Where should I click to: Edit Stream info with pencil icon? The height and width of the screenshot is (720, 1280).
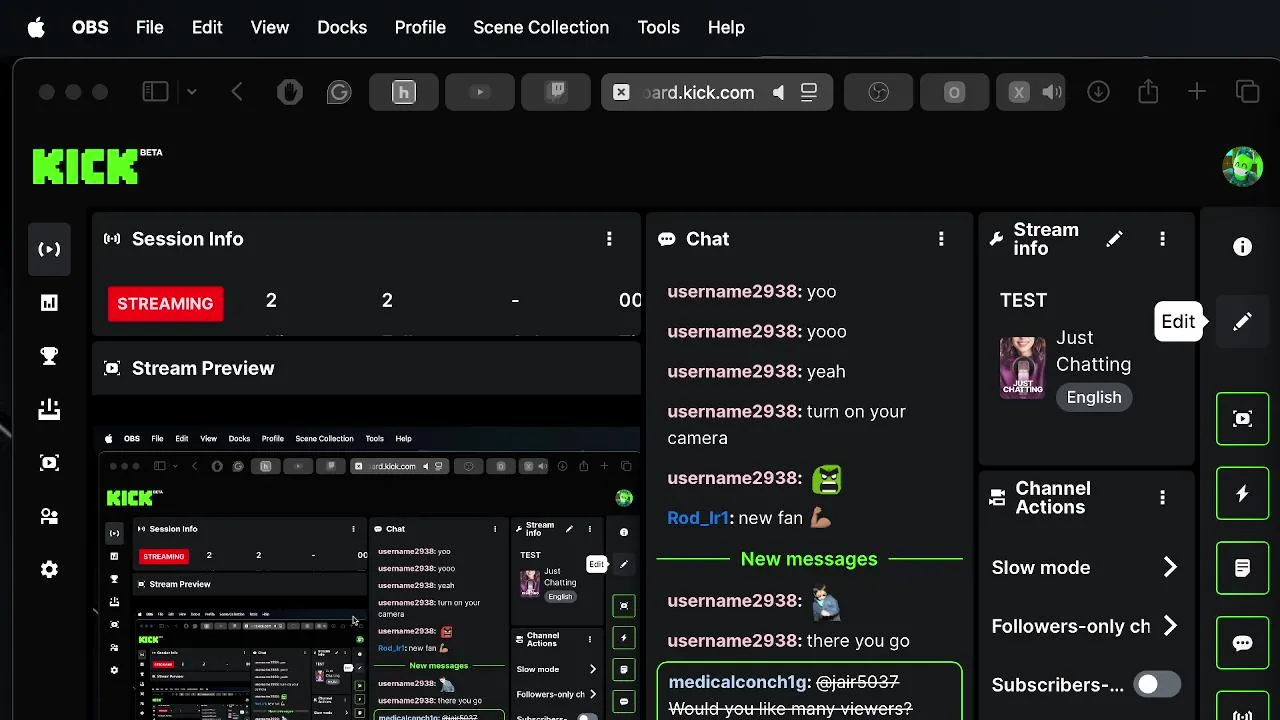pos(1114,239)
